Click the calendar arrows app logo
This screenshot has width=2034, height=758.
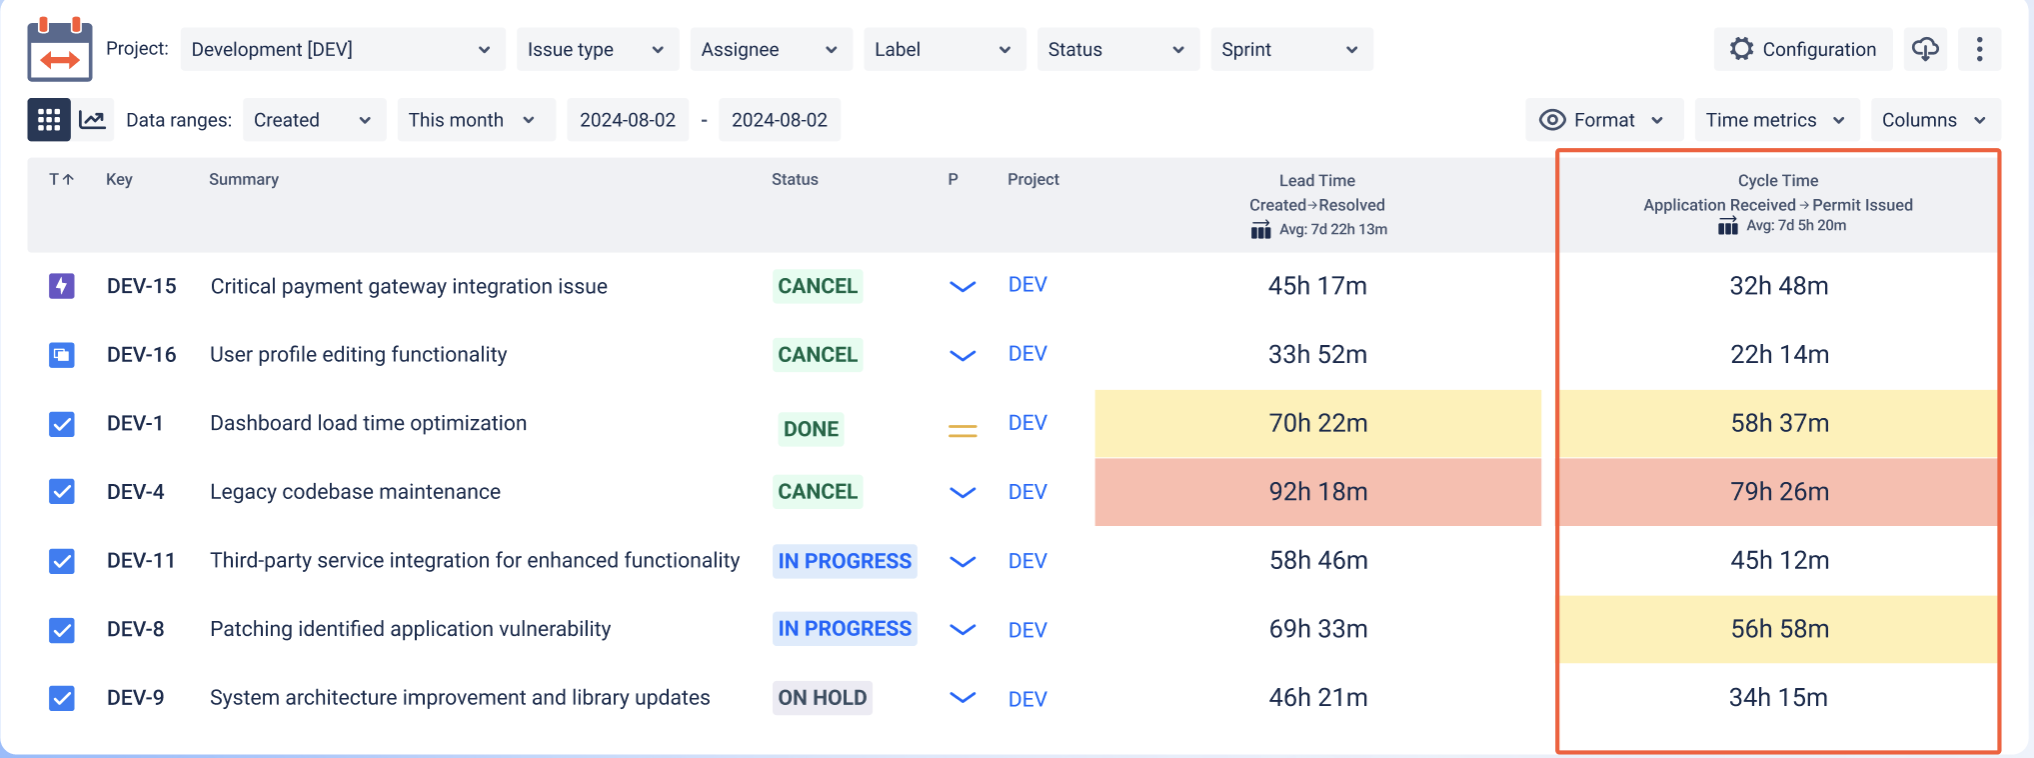click(x=60, y=49)
